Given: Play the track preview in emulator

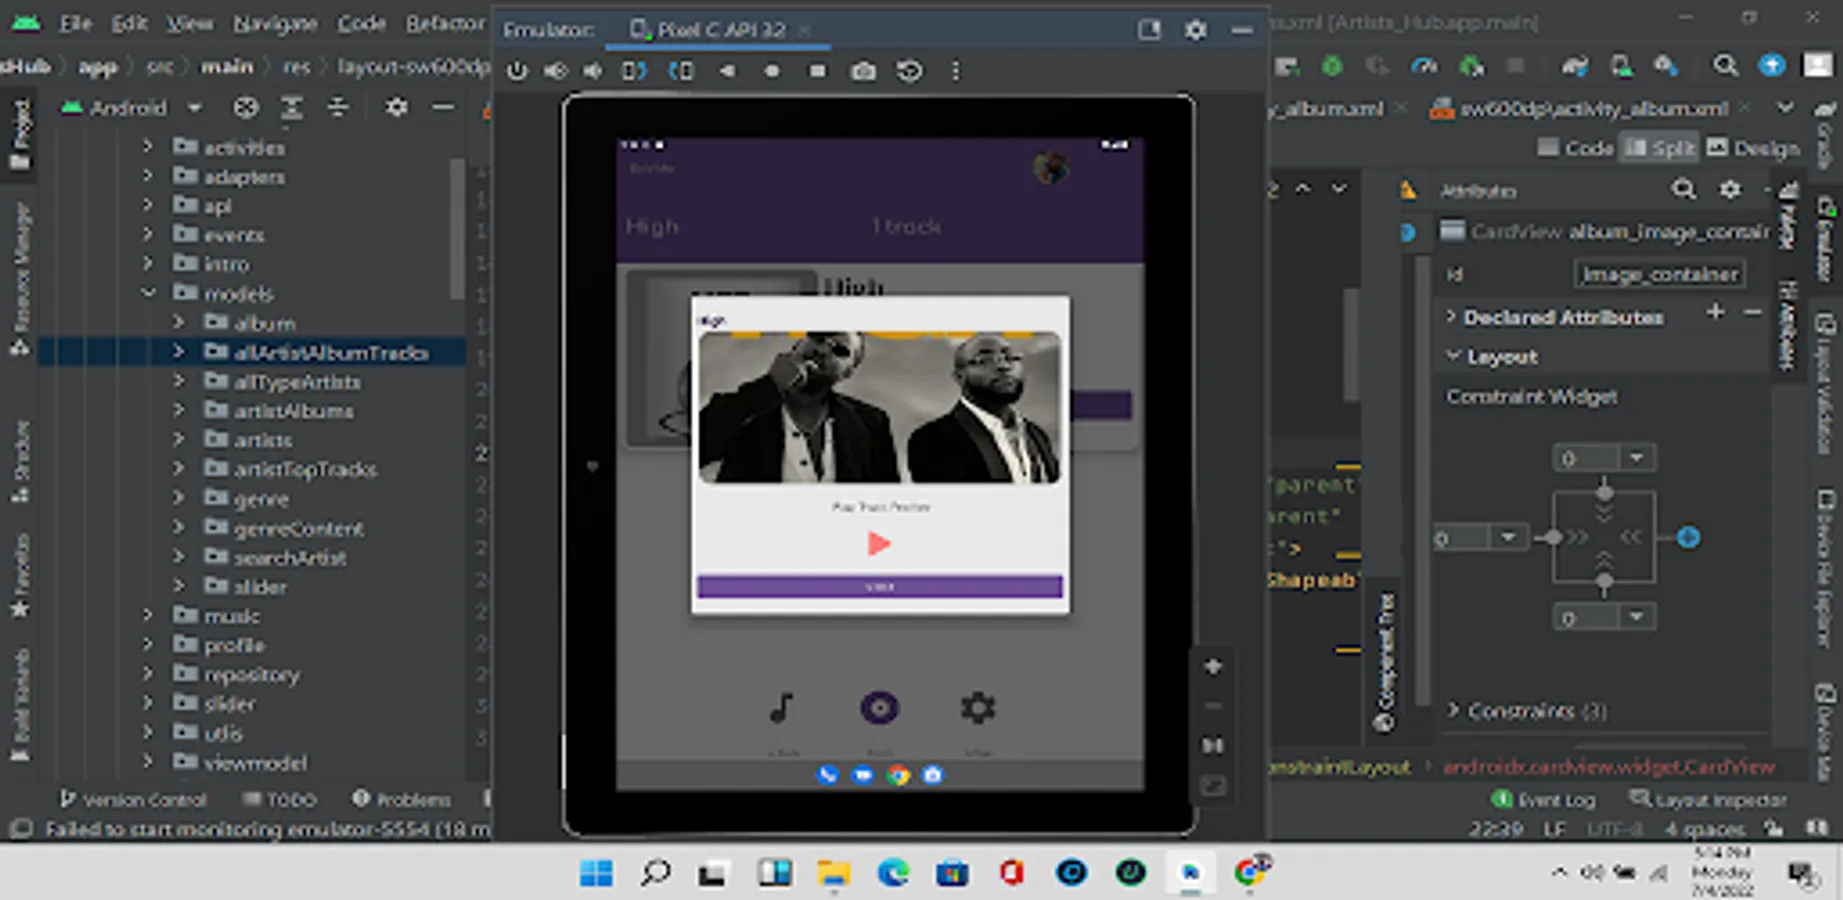Looking at the screenshot, I should click(878, 543).
